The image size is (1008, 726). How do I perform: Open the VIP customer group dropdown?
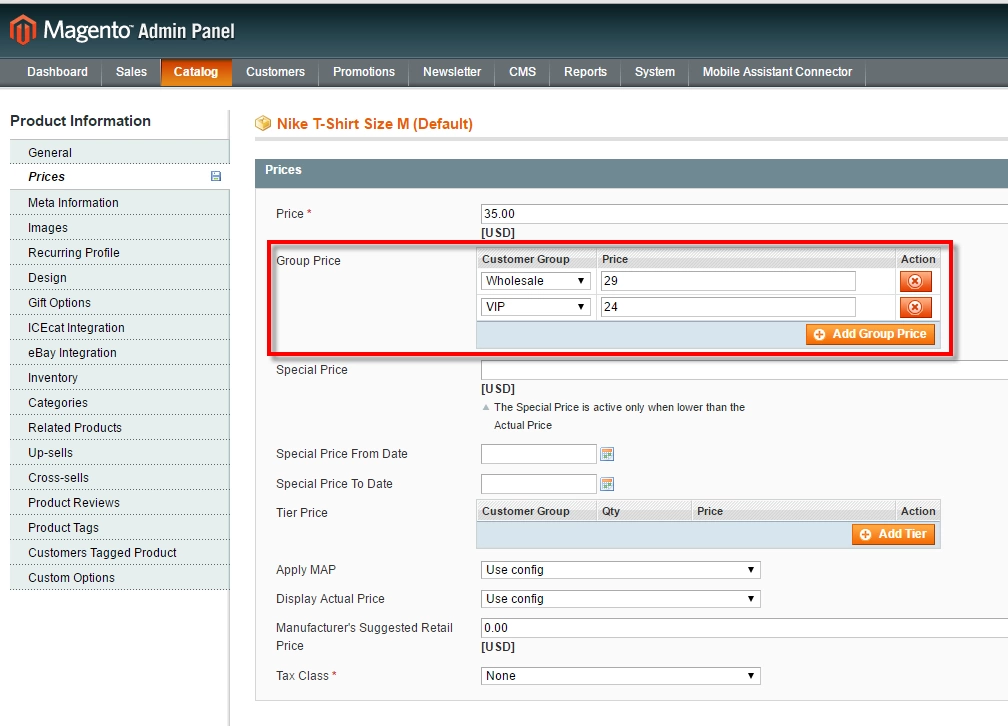pos(536,307)
